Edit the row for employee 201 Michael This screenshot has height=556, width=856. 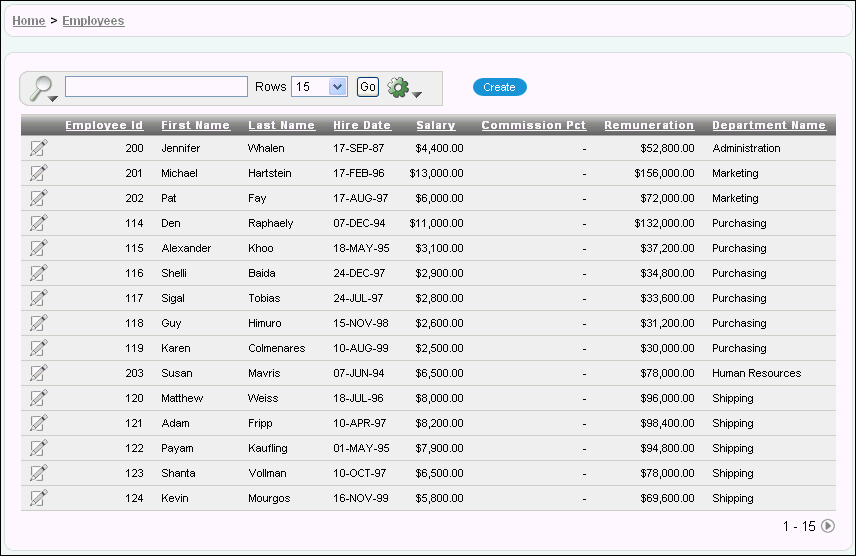[38, 173]
